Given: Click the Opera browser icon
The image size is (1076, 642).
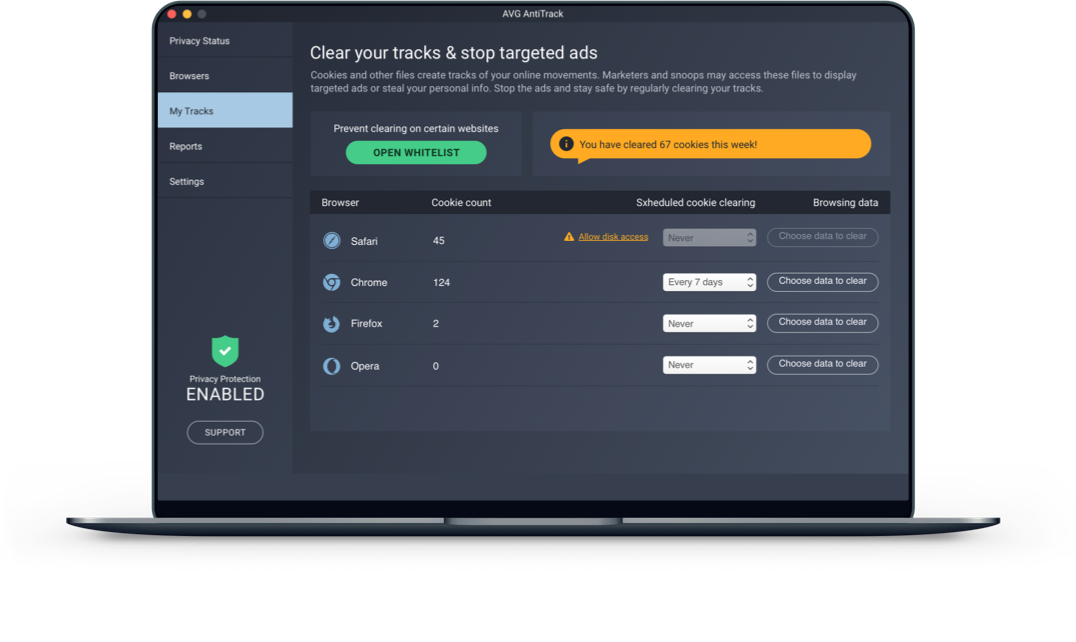Looking at the screenshot, I should pos(331,365).
